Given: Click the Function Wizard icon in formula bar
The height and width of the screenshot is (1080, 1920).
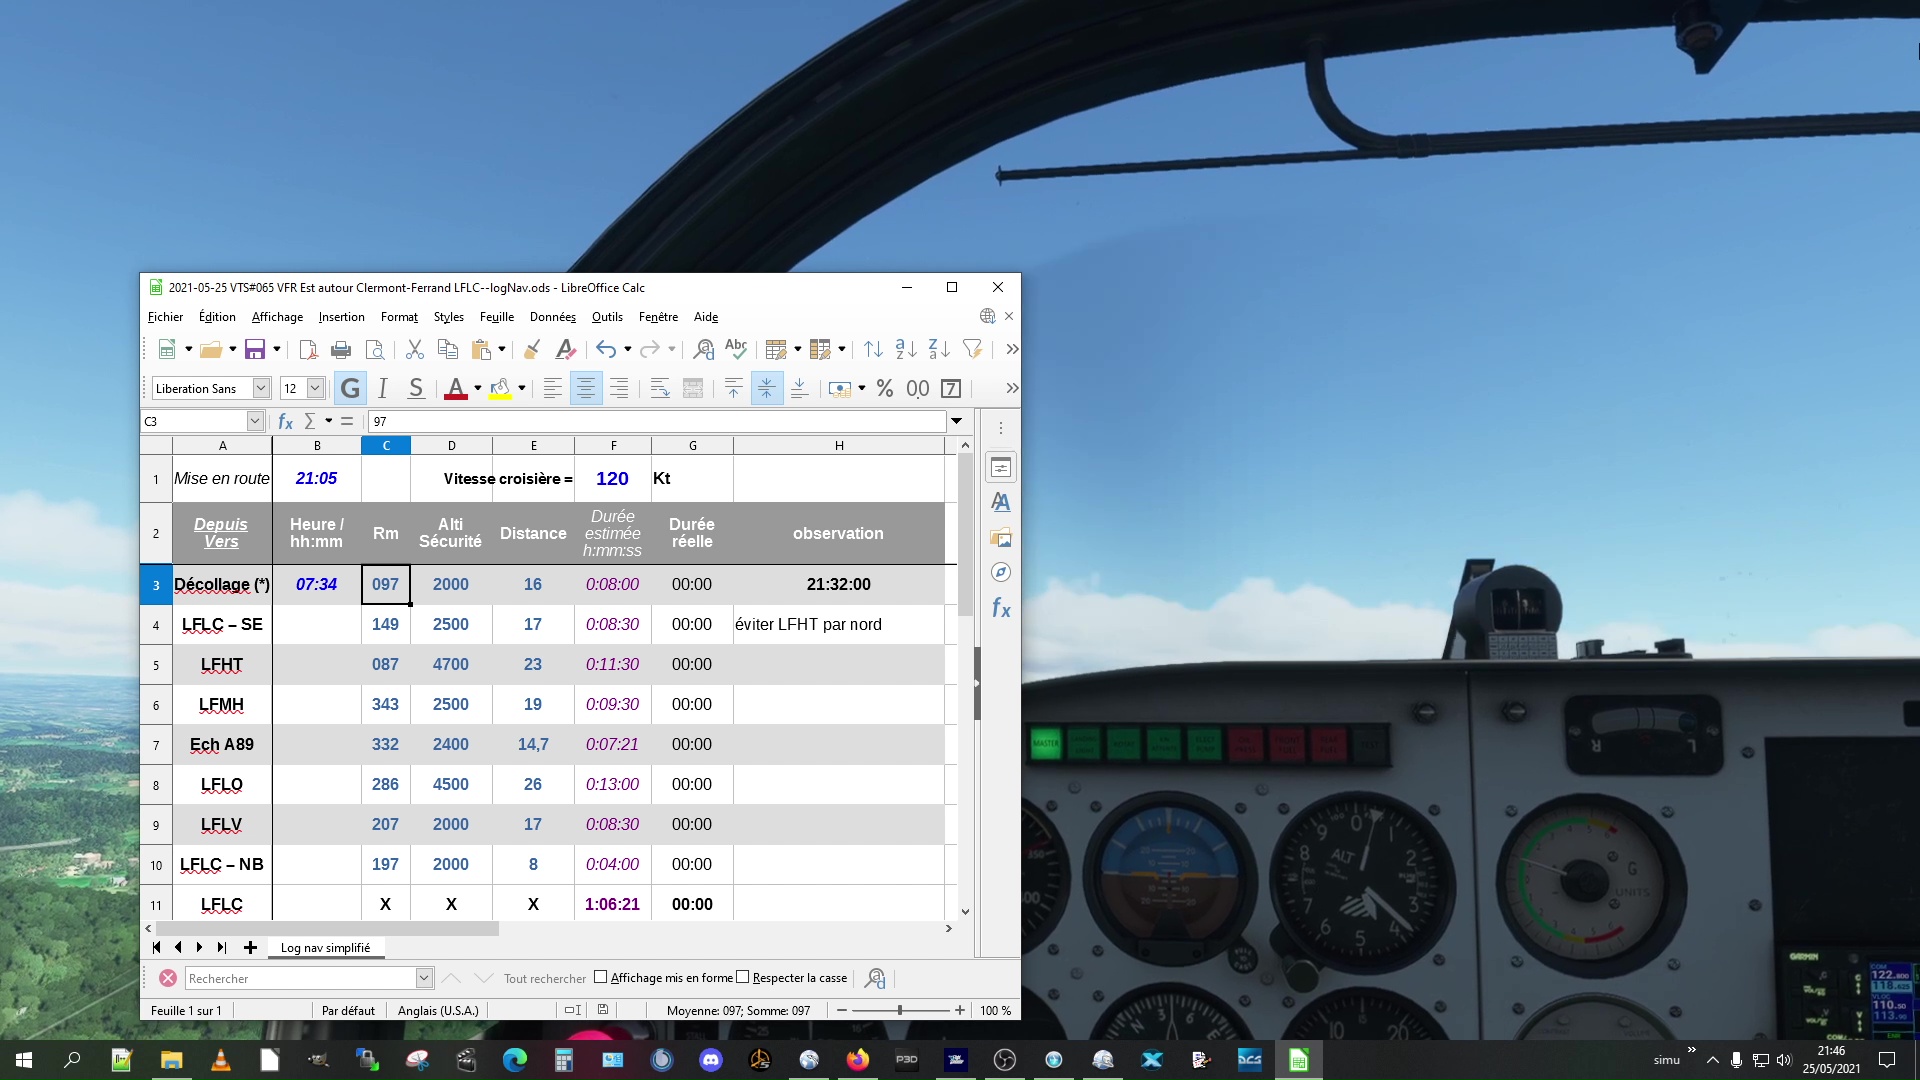Looking at the screenshot, I should (285, 421).
